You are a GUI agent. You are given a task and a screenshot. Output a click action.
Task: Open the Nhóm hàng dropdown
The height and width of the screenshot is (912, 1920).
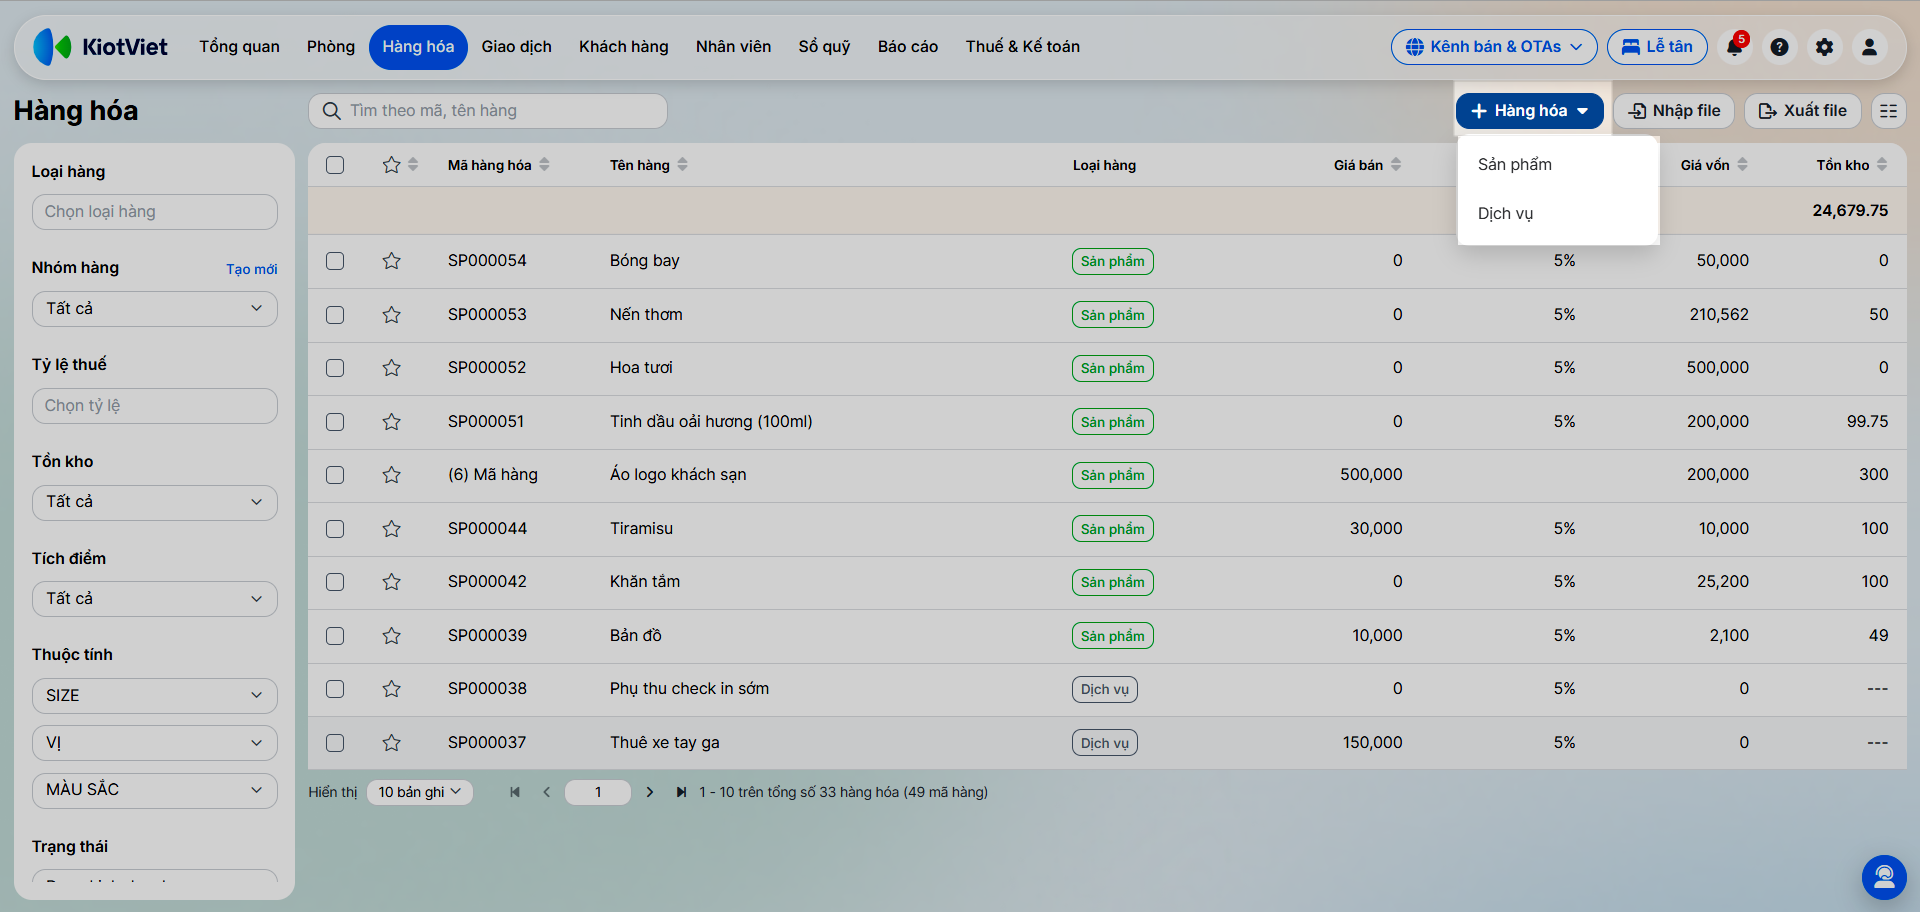[x=155, y=309]
